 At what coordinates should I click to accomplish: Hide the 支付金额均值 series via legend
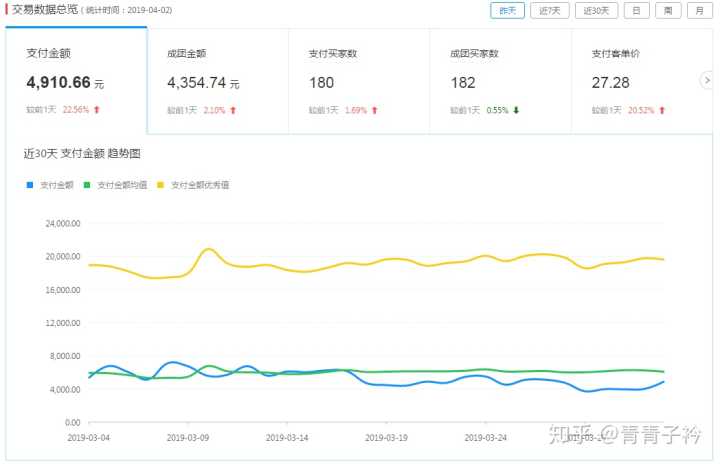[122, 185]
